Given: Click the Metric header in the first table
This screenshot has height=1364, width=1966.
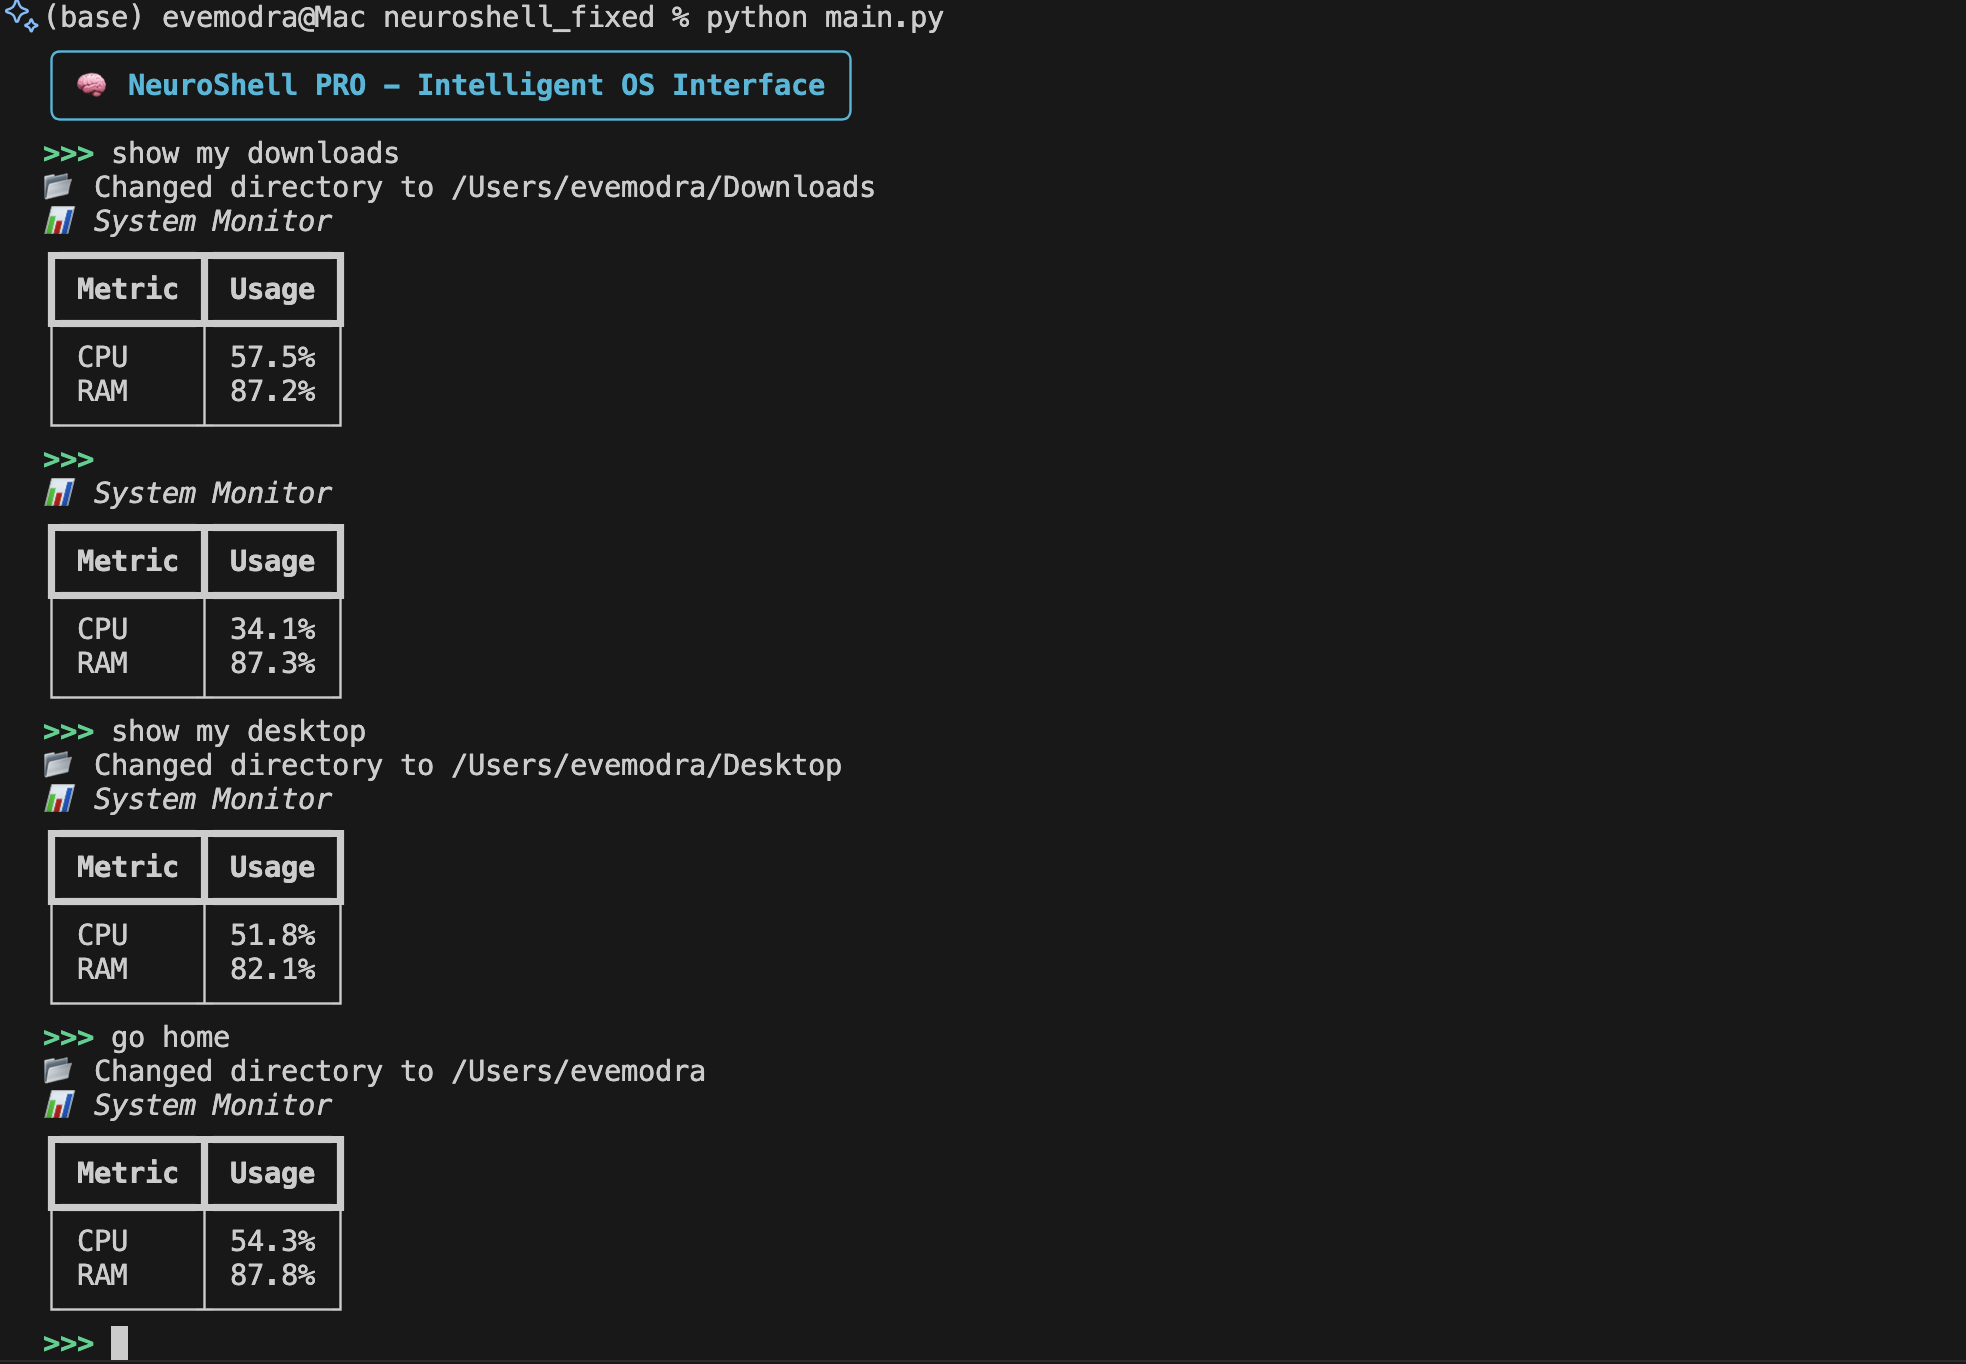Looking at the screenshot, I should [127, 289].
